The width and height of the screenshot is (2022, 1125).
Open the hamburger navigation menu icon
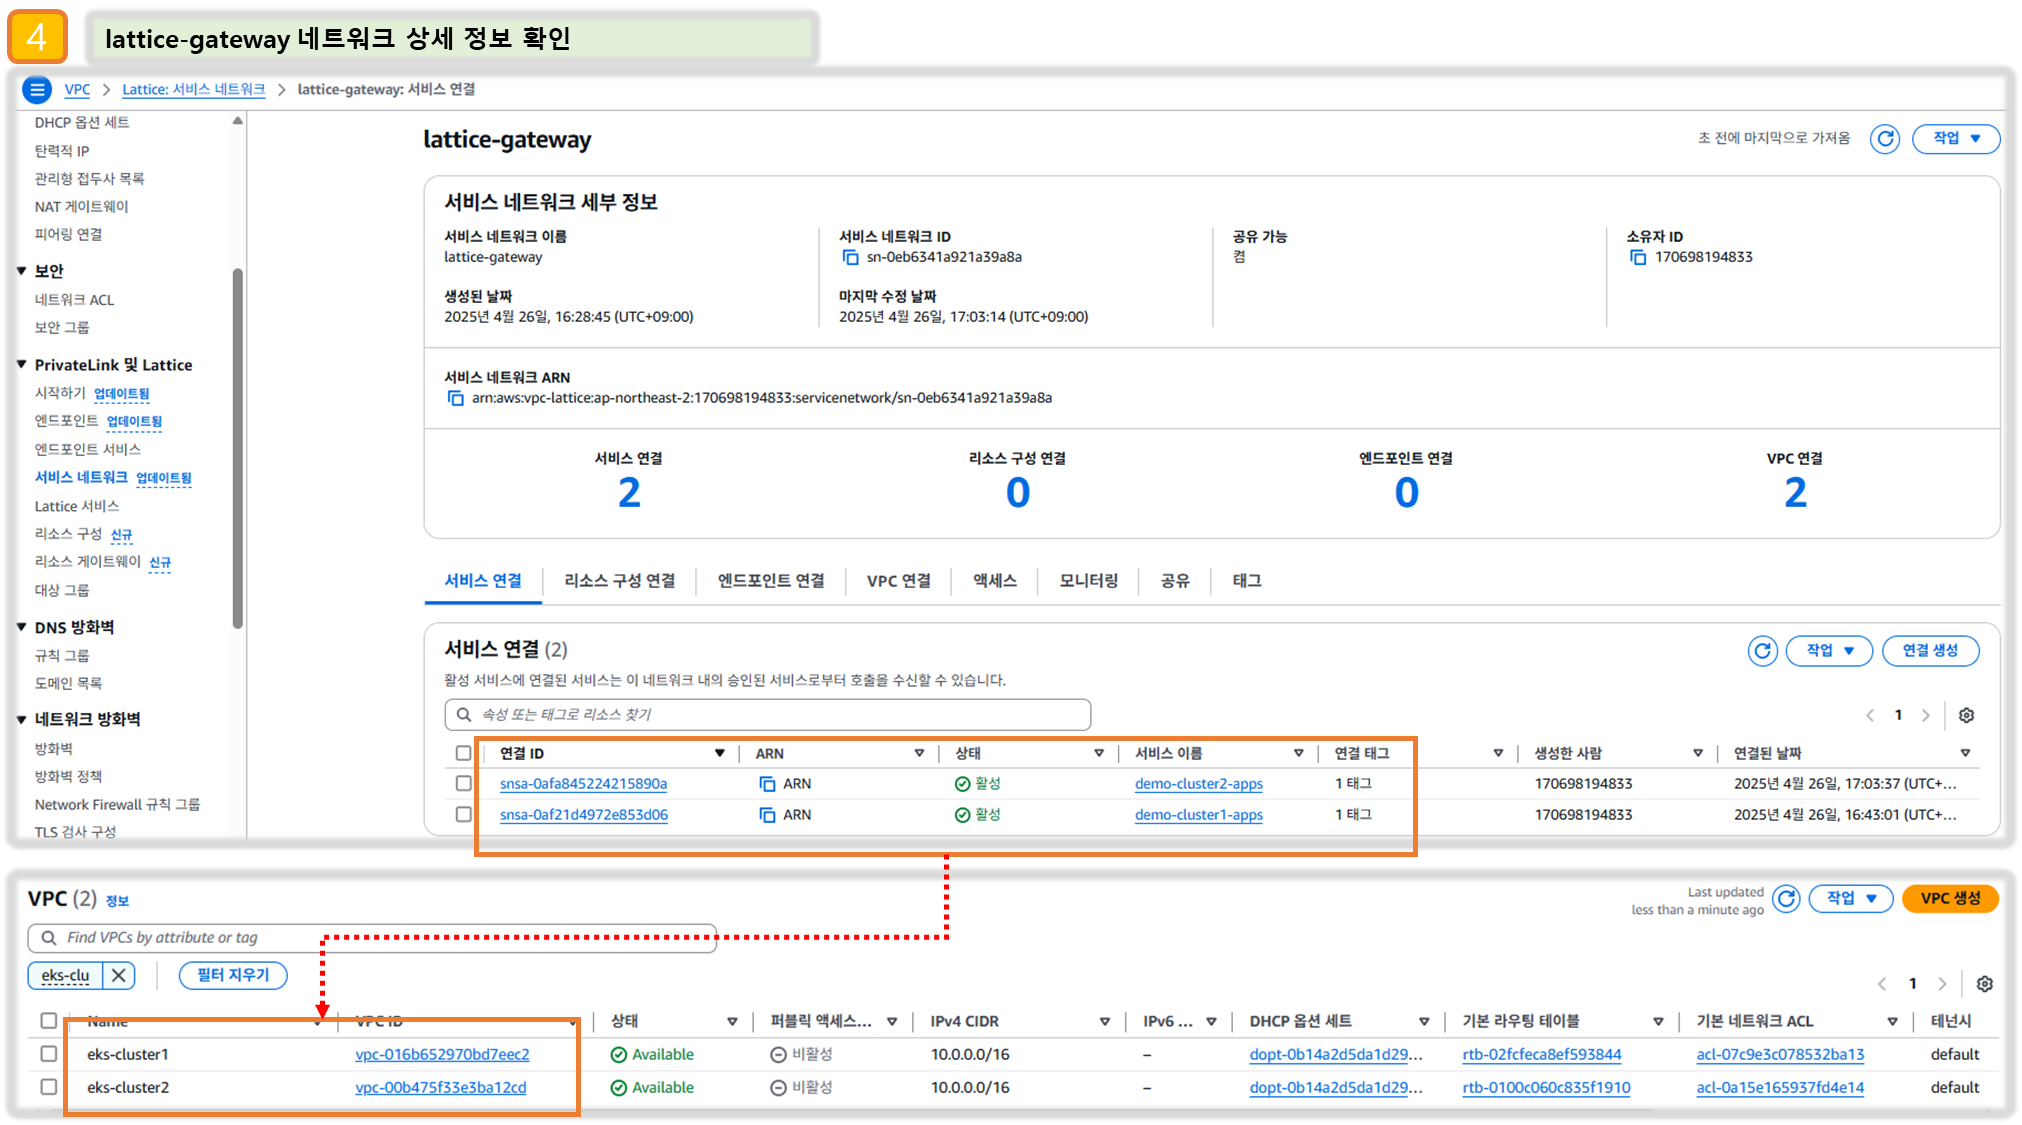point(37,90)
